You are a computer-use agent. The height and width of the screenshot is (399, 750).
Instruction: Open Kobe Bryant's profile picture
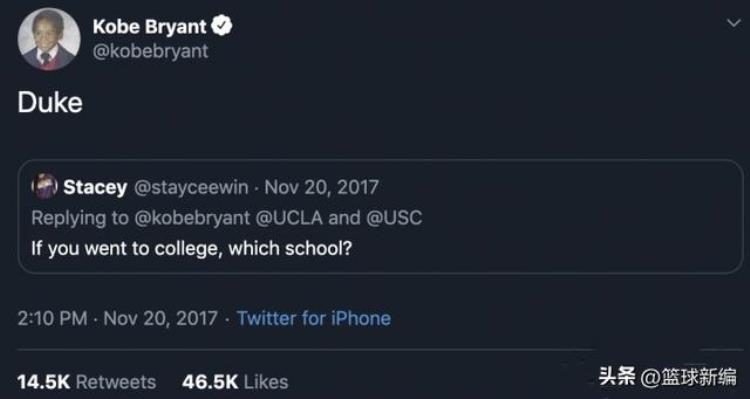[49, 39]
